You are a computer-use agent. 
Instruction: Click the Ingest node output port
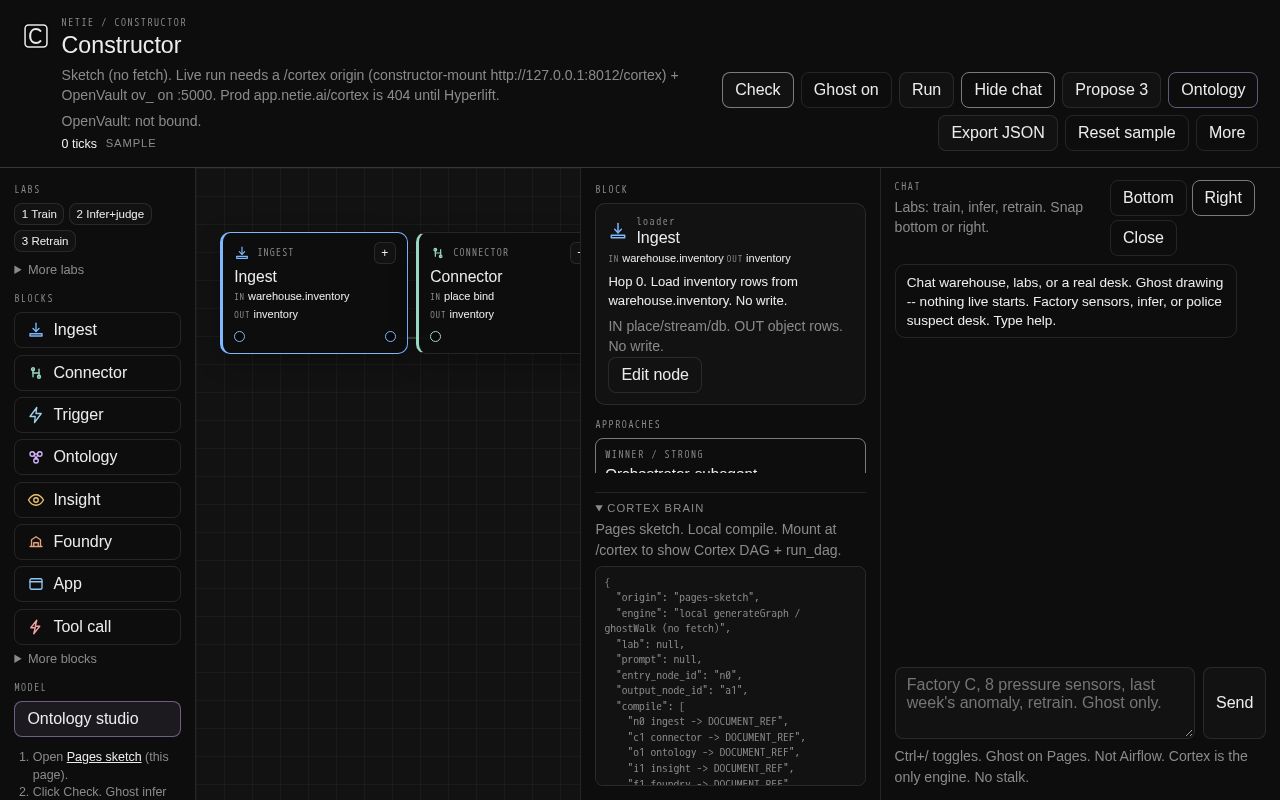click(x=390, y=336)
